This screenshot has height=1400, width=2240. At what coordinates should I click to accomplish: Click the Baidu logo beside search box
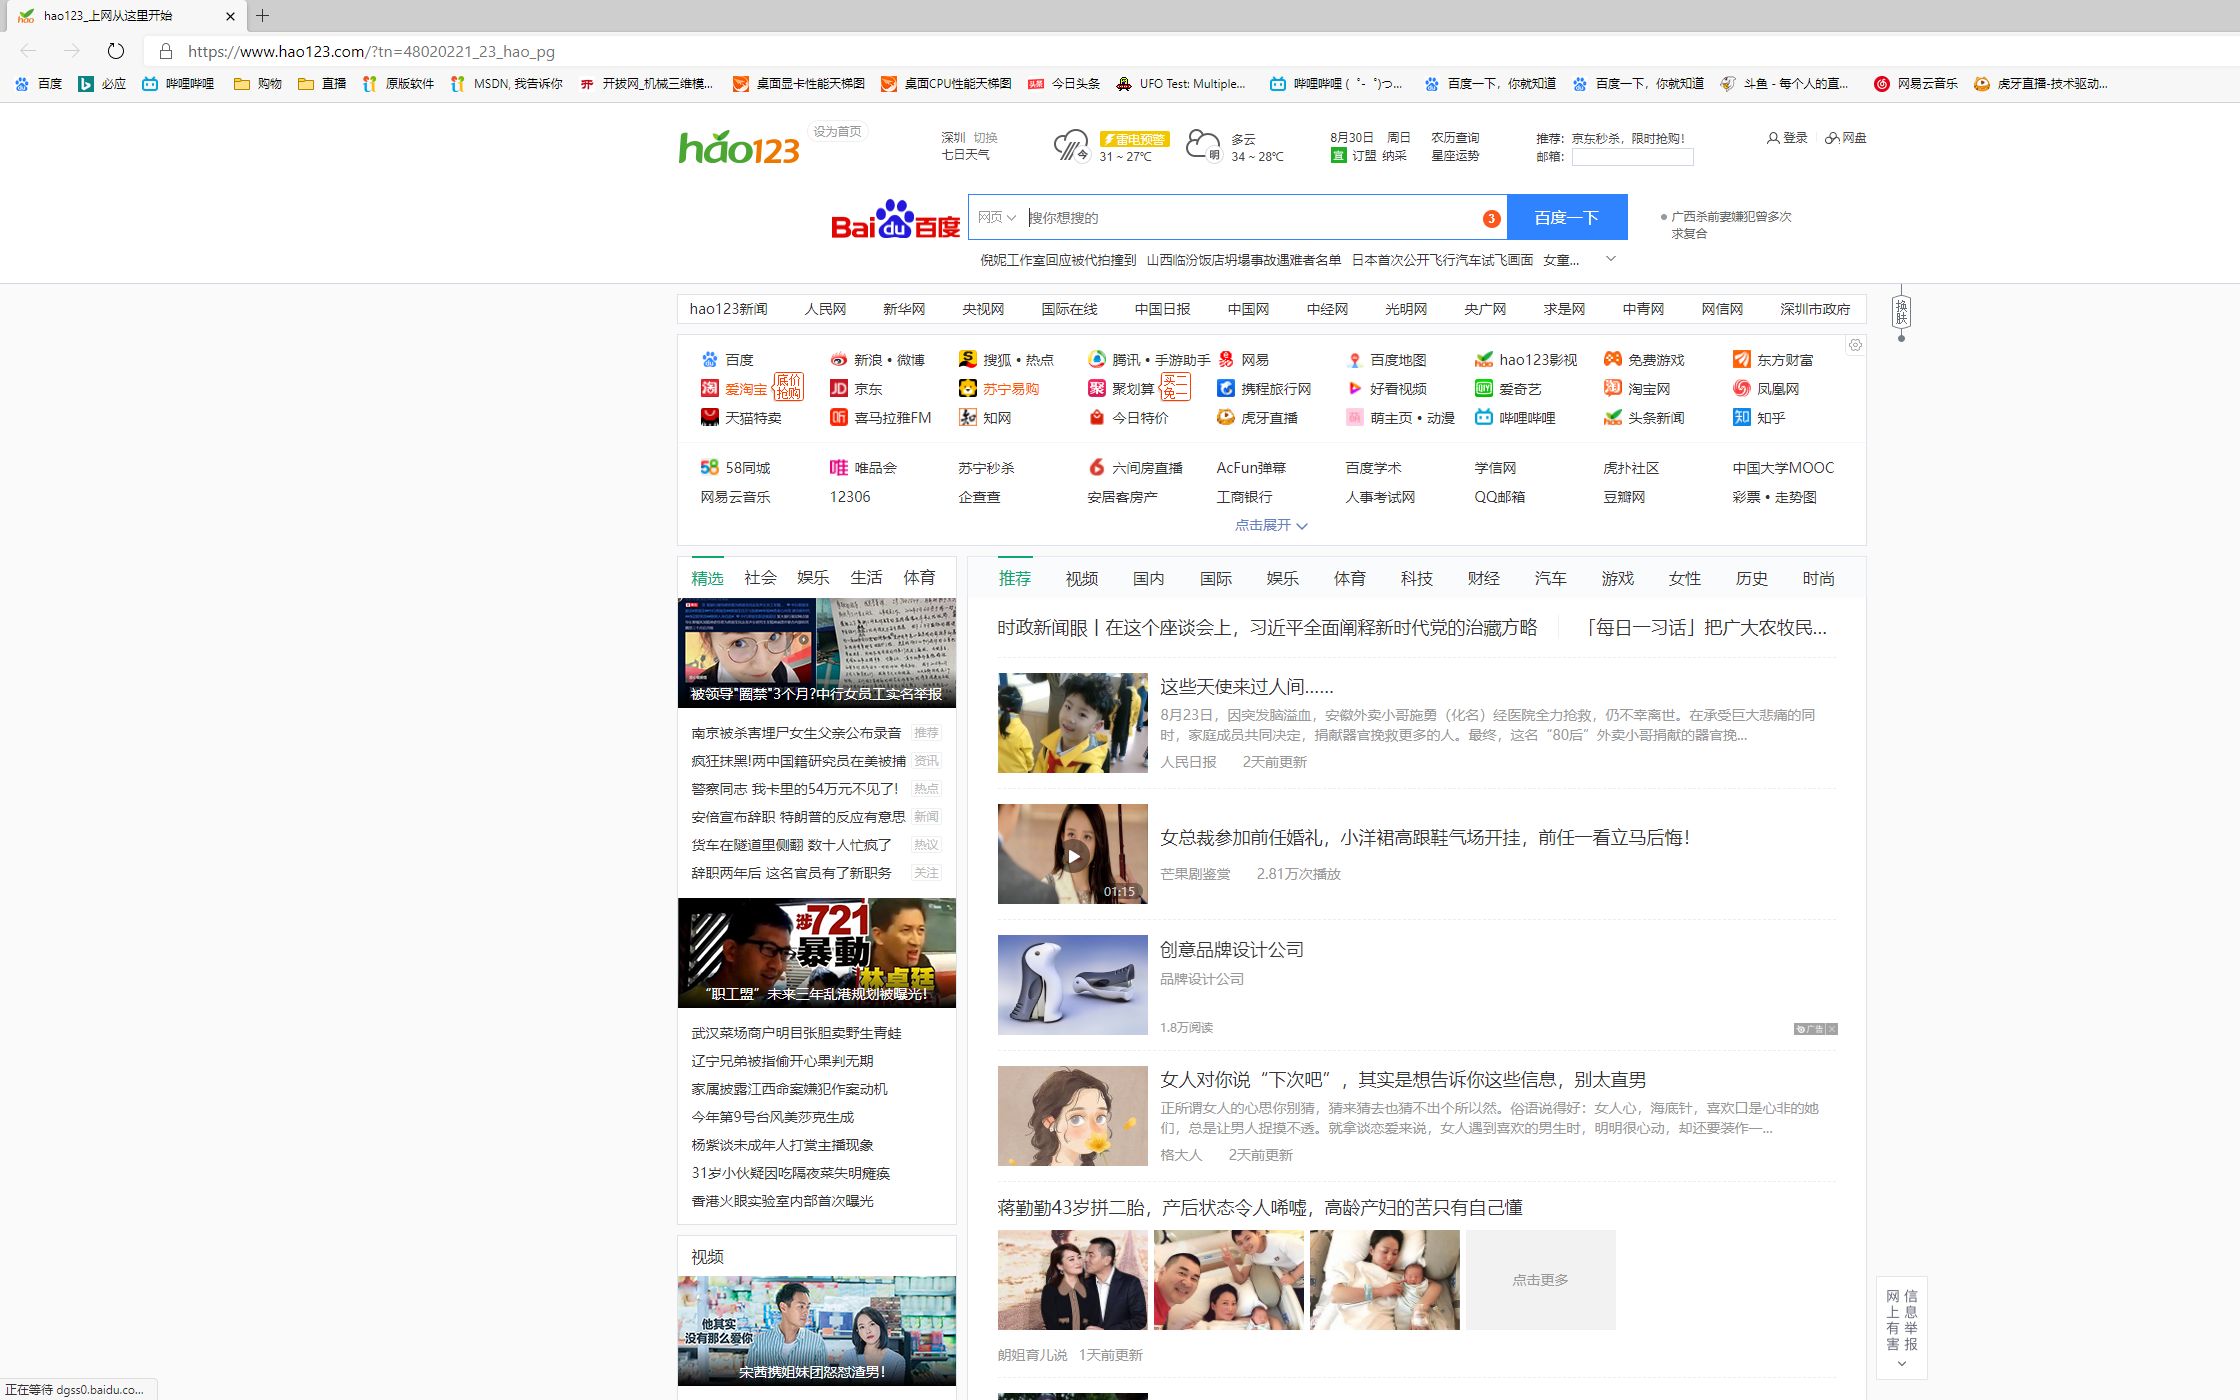tap(895, 219)
